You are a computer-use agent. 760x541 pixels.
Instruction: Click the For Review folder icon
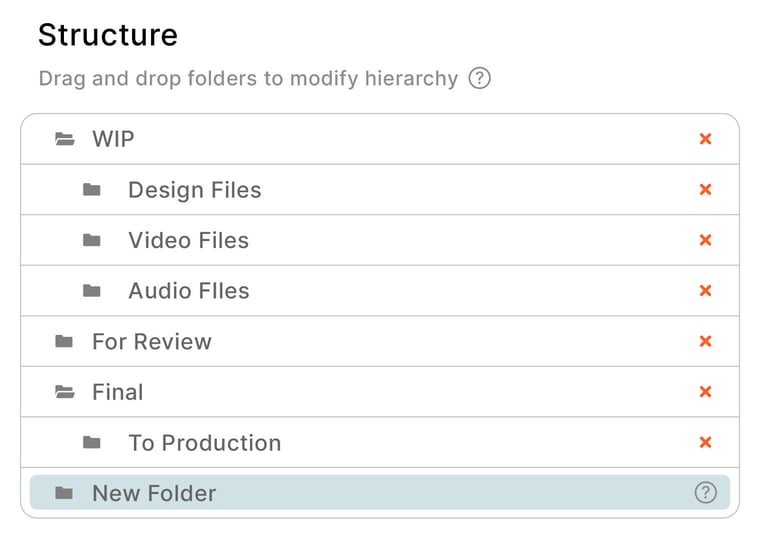coord(65,341)
